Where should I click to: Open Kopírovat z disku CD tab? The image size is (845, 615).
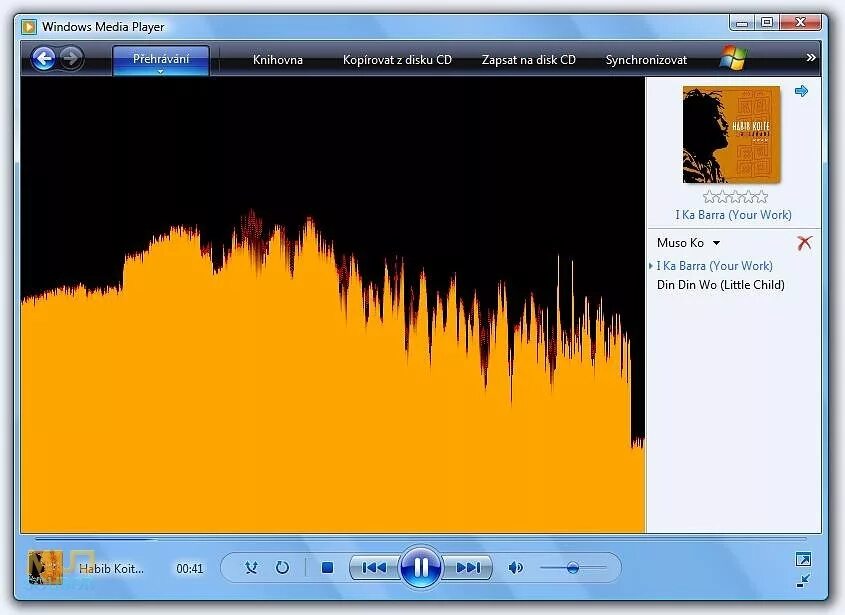[397, 60]
